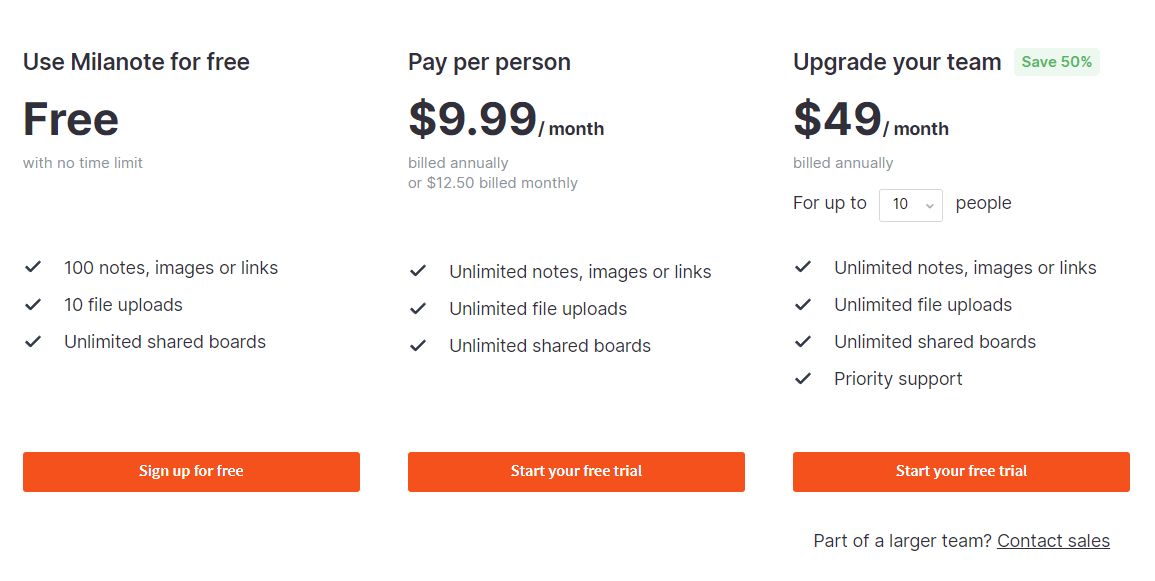Click checkmark by Pay per person Unlimited file uploads

pyautogui.click(x=418, y=308)
